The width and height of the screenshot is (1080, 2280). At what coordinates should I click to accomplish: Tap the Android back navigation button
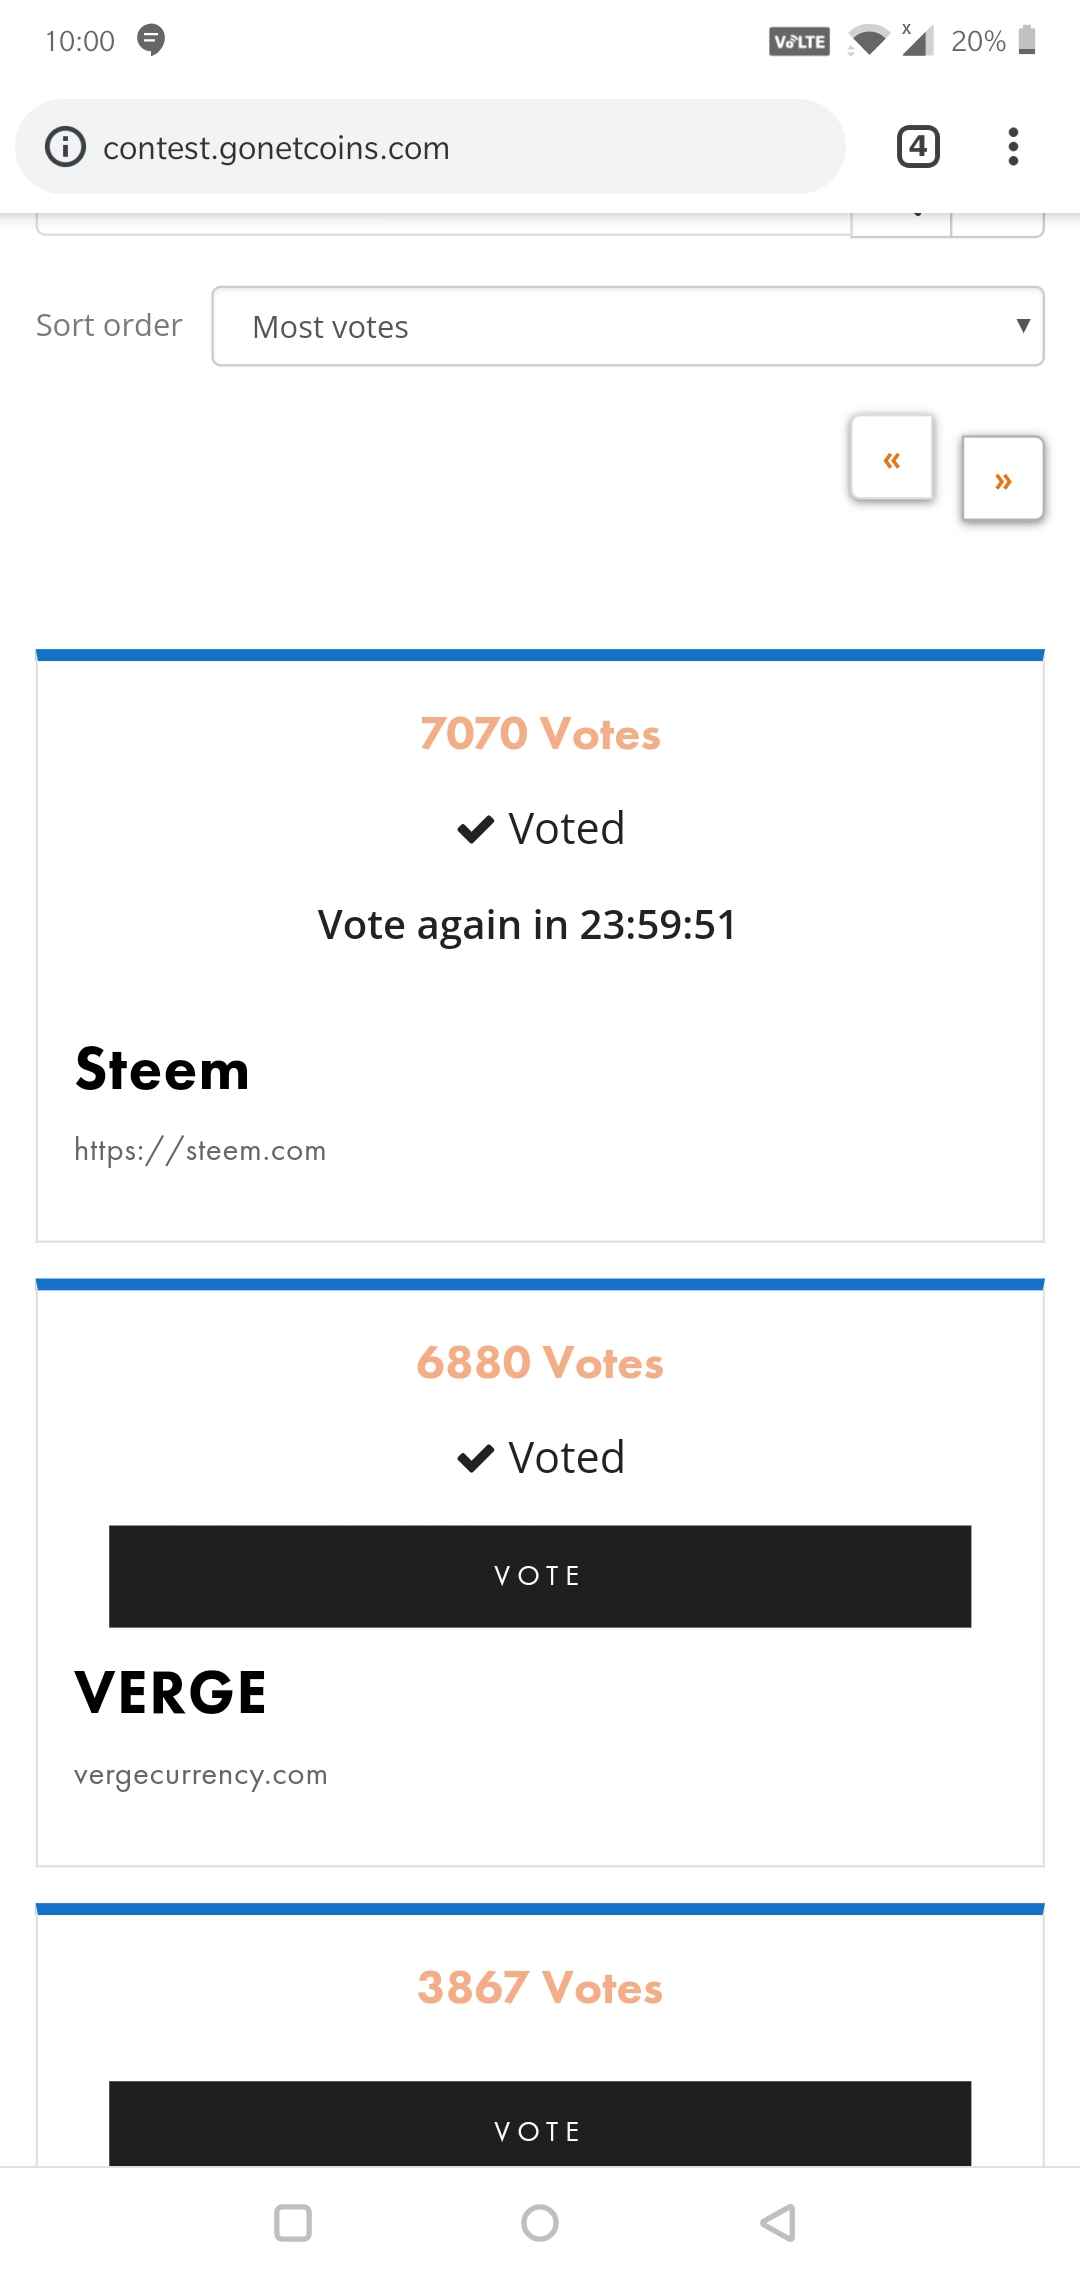click(778, 2223)
